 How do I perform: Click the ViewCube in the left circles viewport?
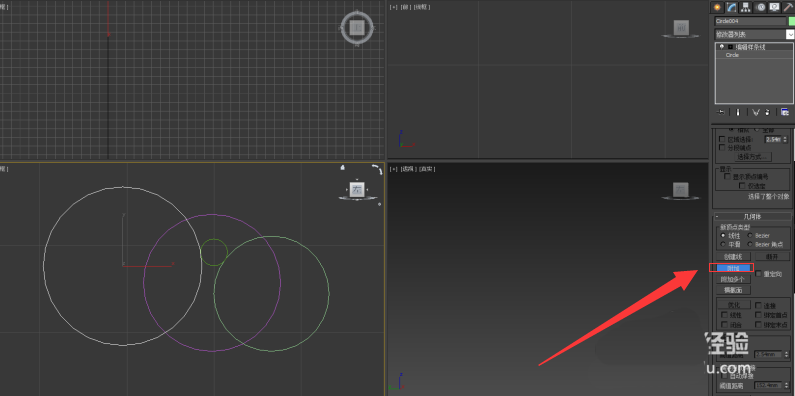click(x=358, y=190)
